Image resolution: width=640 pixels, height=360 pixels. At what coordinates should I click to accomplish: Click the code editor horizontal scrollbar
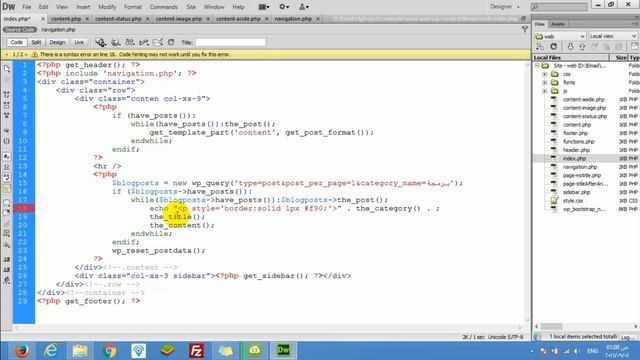click(268, 327)
